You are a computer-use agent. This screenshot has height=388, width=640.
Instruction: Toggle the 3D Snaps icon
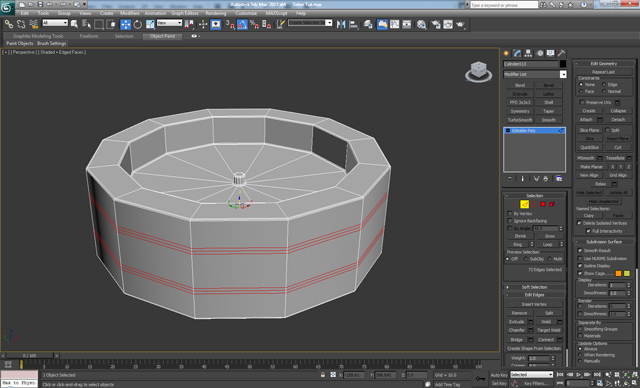click(230, 24)
